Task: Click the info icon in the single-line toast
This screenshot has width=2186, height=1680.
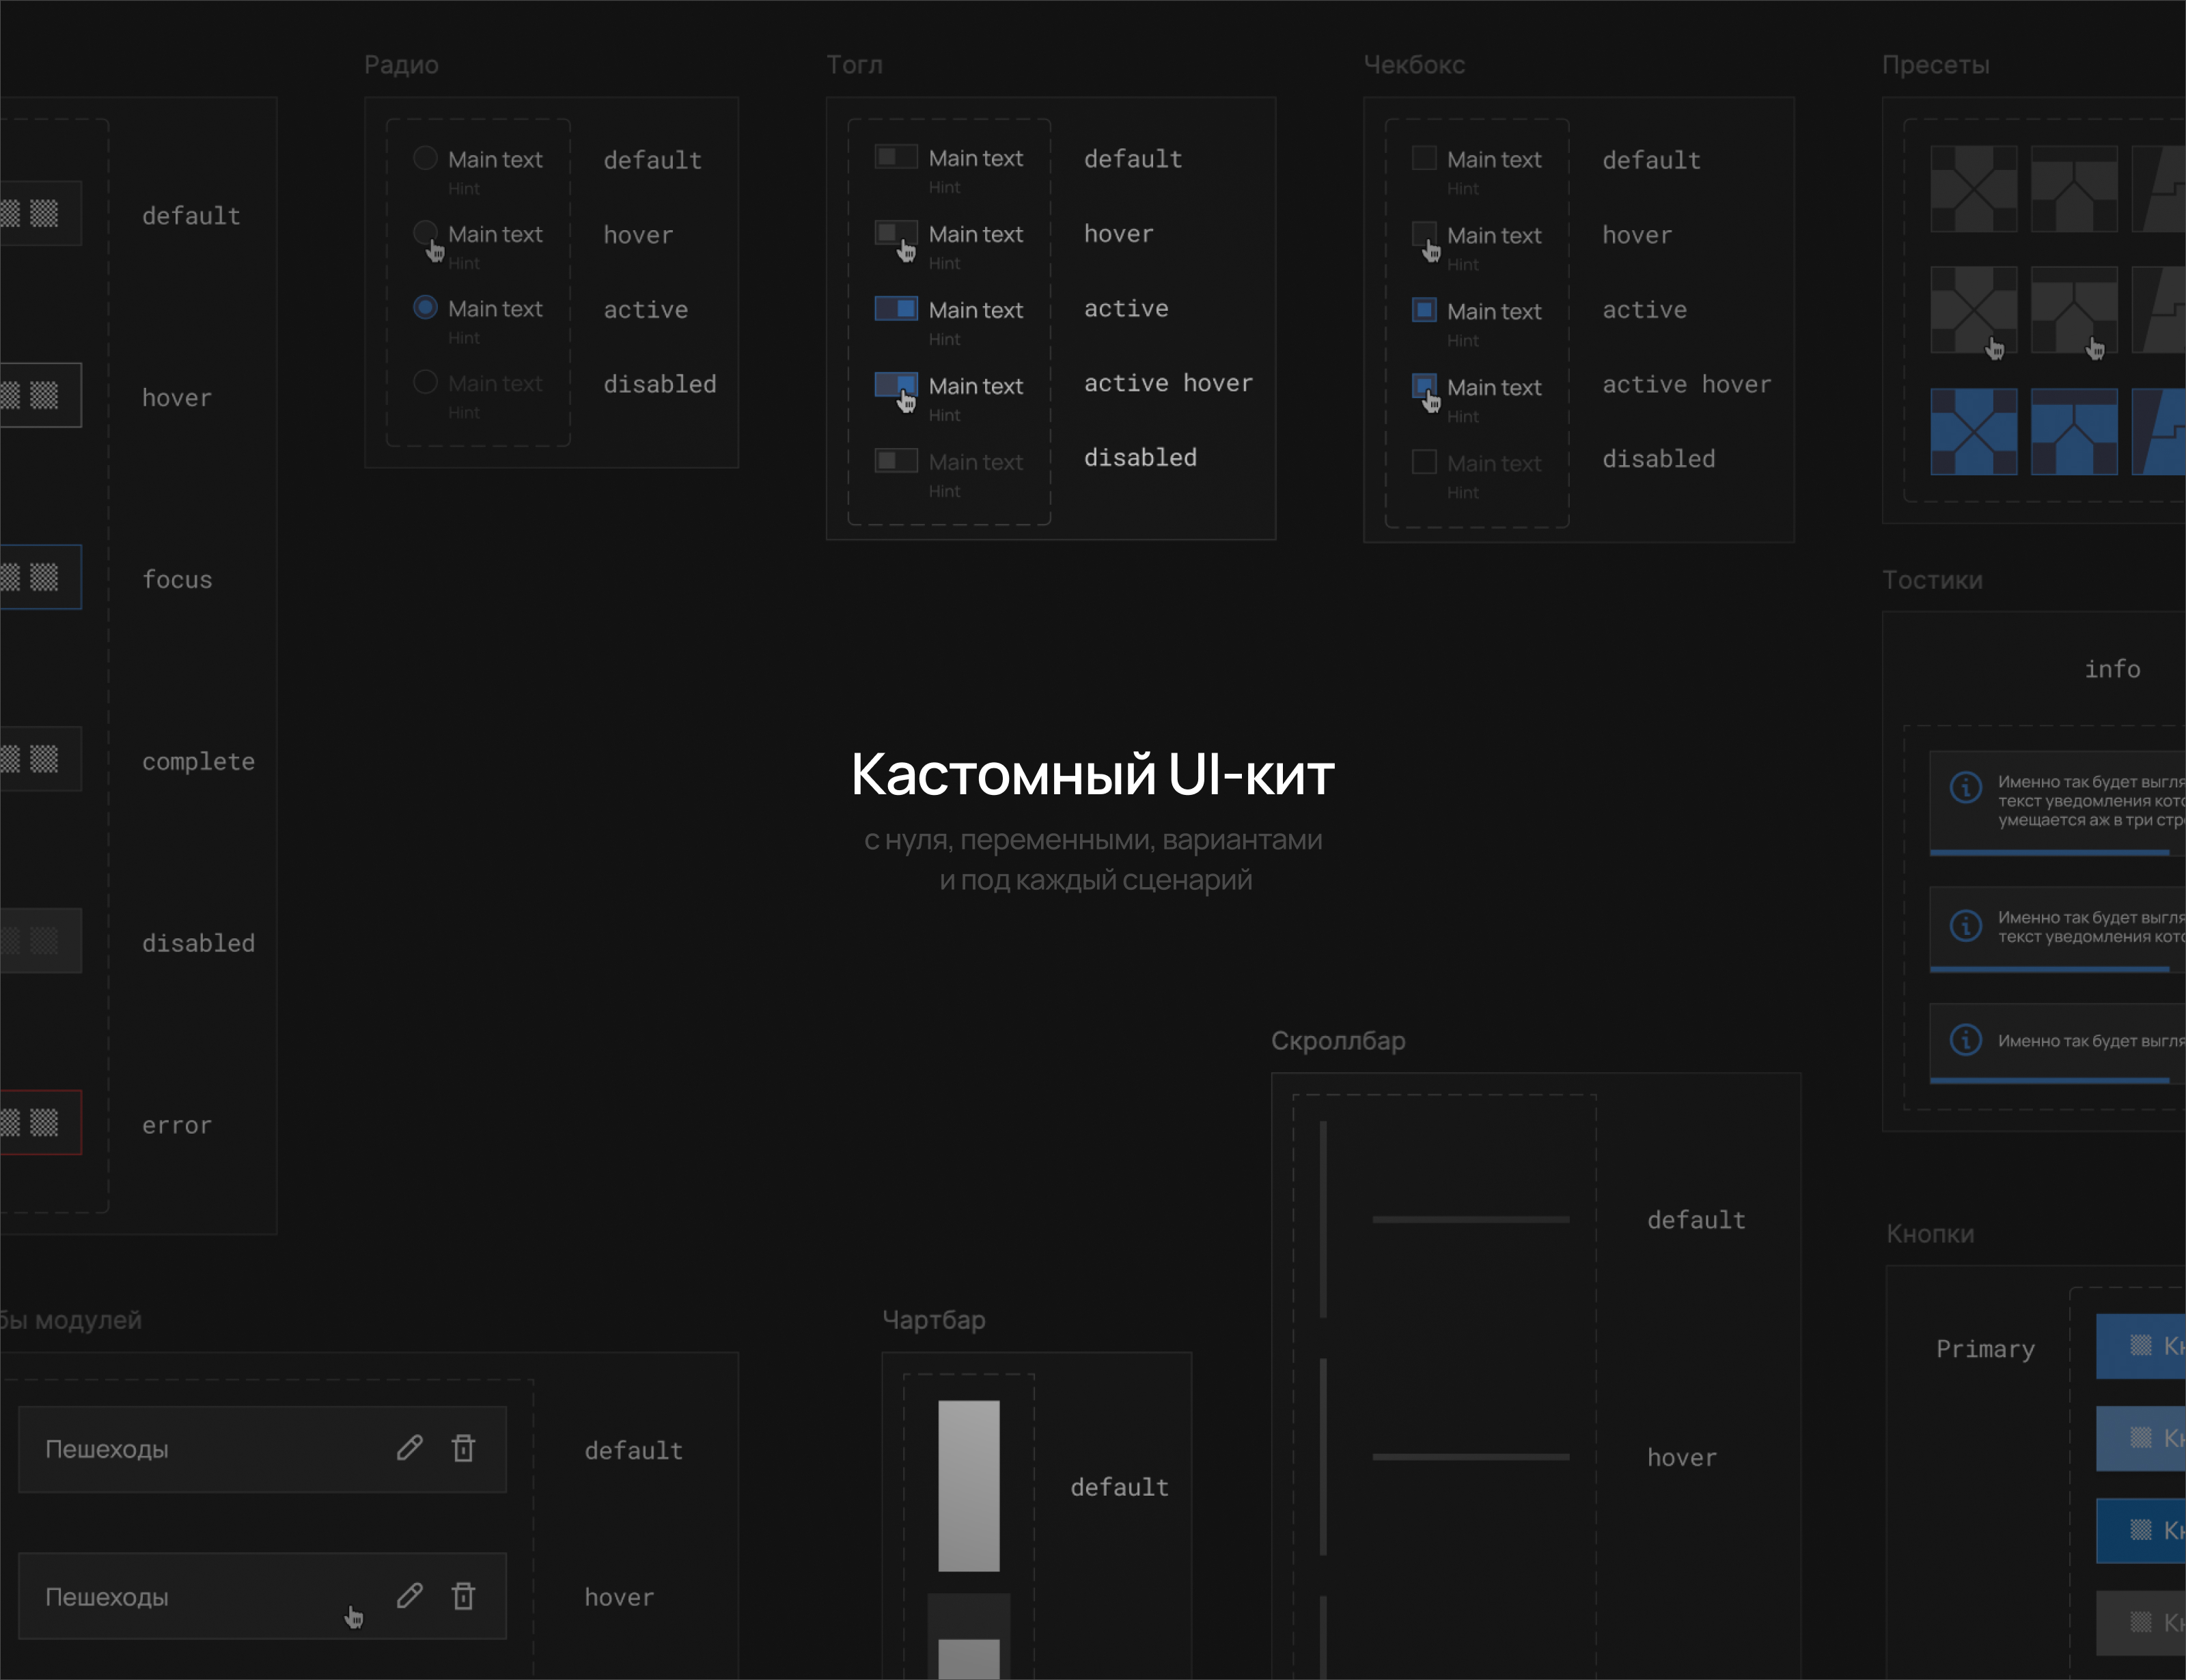Action: 1966,1040
